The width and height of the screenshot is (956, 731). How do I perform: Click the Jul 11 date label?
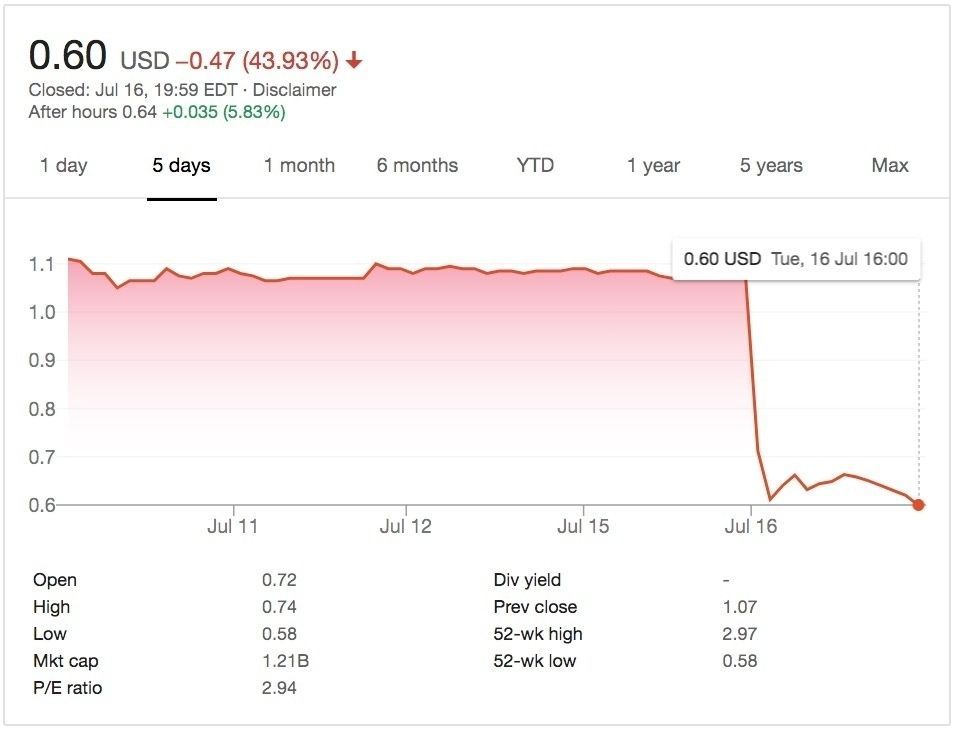[233, 526]
